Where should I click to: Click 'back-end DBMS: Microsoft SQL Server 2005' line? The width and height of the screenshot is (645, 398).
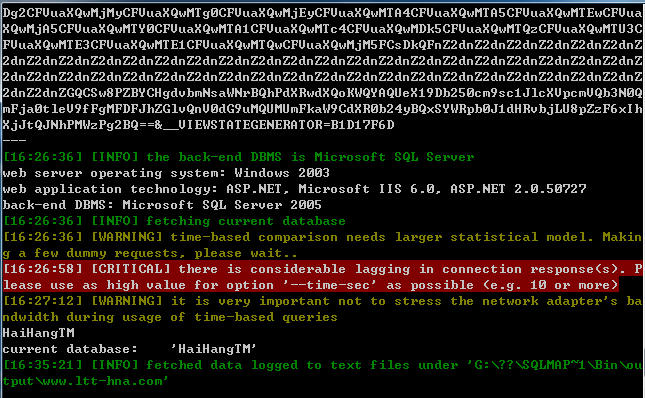point(162,205)
